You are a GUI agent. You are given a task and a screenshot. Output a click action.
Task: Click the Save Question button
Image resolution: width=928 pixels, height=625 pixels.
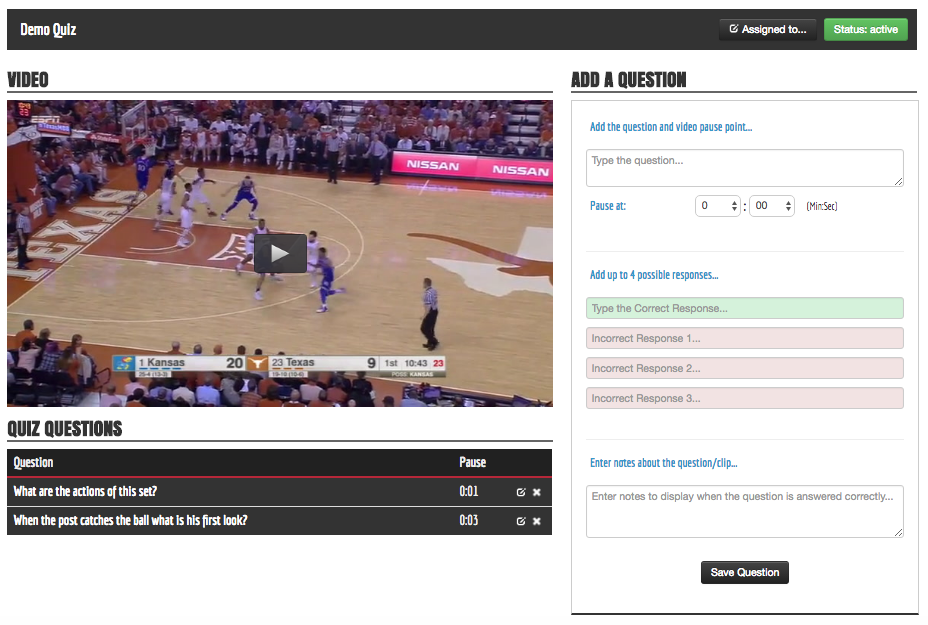pyautogui.click(x=744, y=573)
